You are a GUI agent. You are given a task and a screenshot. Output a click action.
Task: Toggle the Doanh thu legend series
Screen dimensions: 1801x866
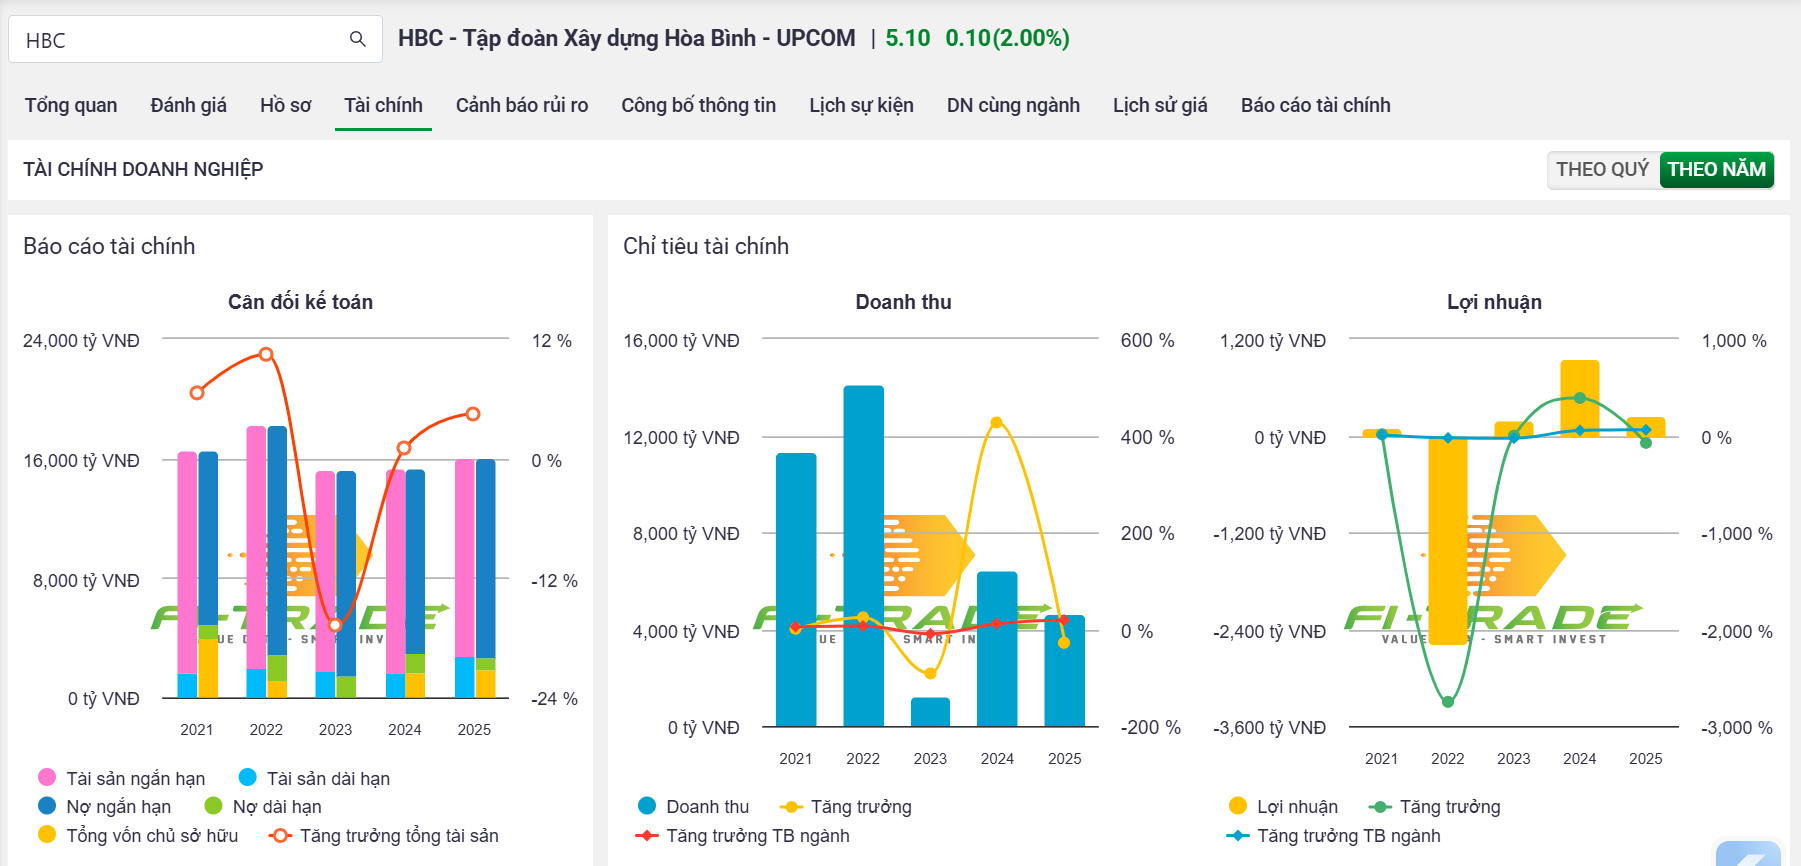pyautogui.click(x=693, y=806)
